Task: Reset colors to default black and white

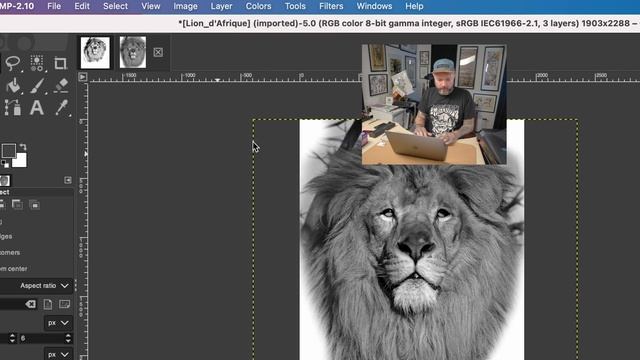Action: tap(5, 164)
